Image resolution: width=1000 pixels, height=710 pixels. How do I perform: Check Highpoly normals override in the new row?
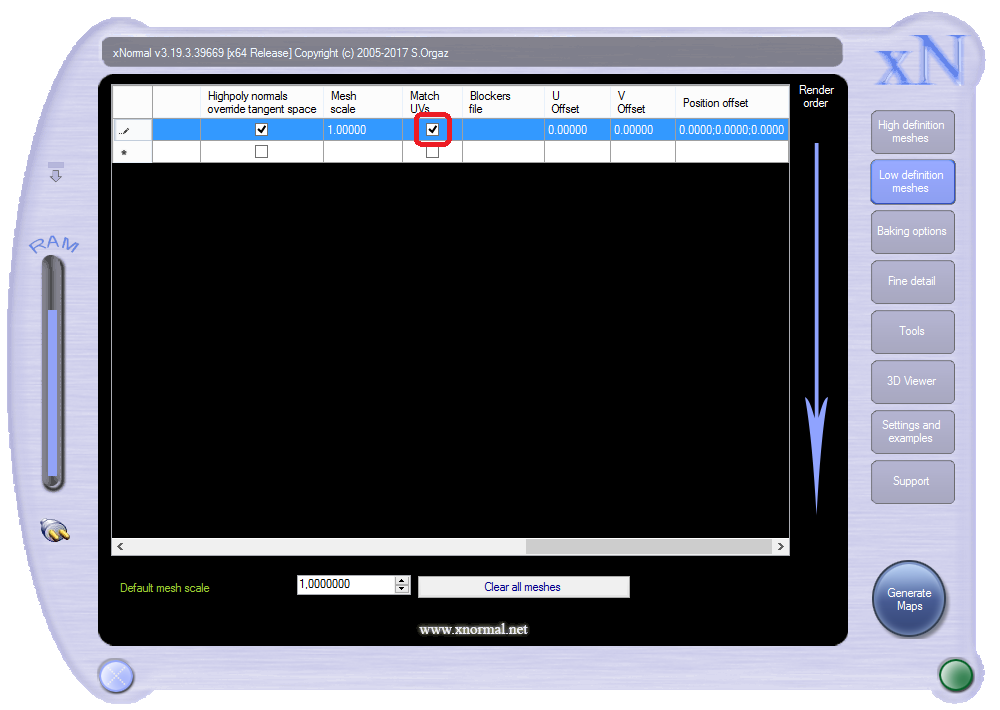262,152
